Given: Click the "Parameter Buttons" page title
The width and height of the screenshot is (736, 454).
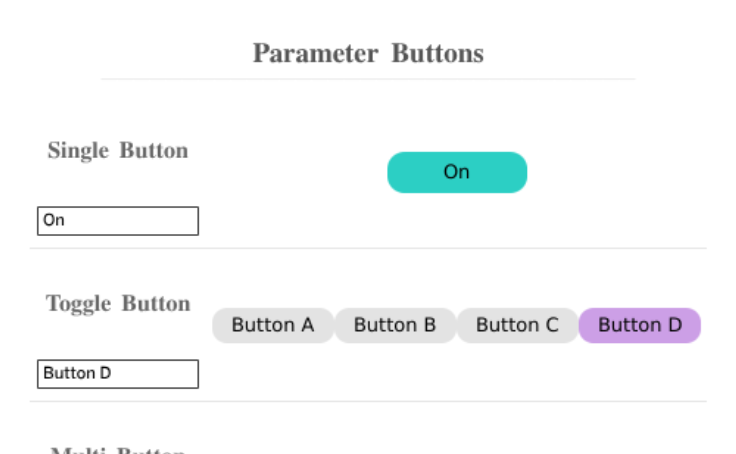Looking at the screenshot, I should point(368,53).
